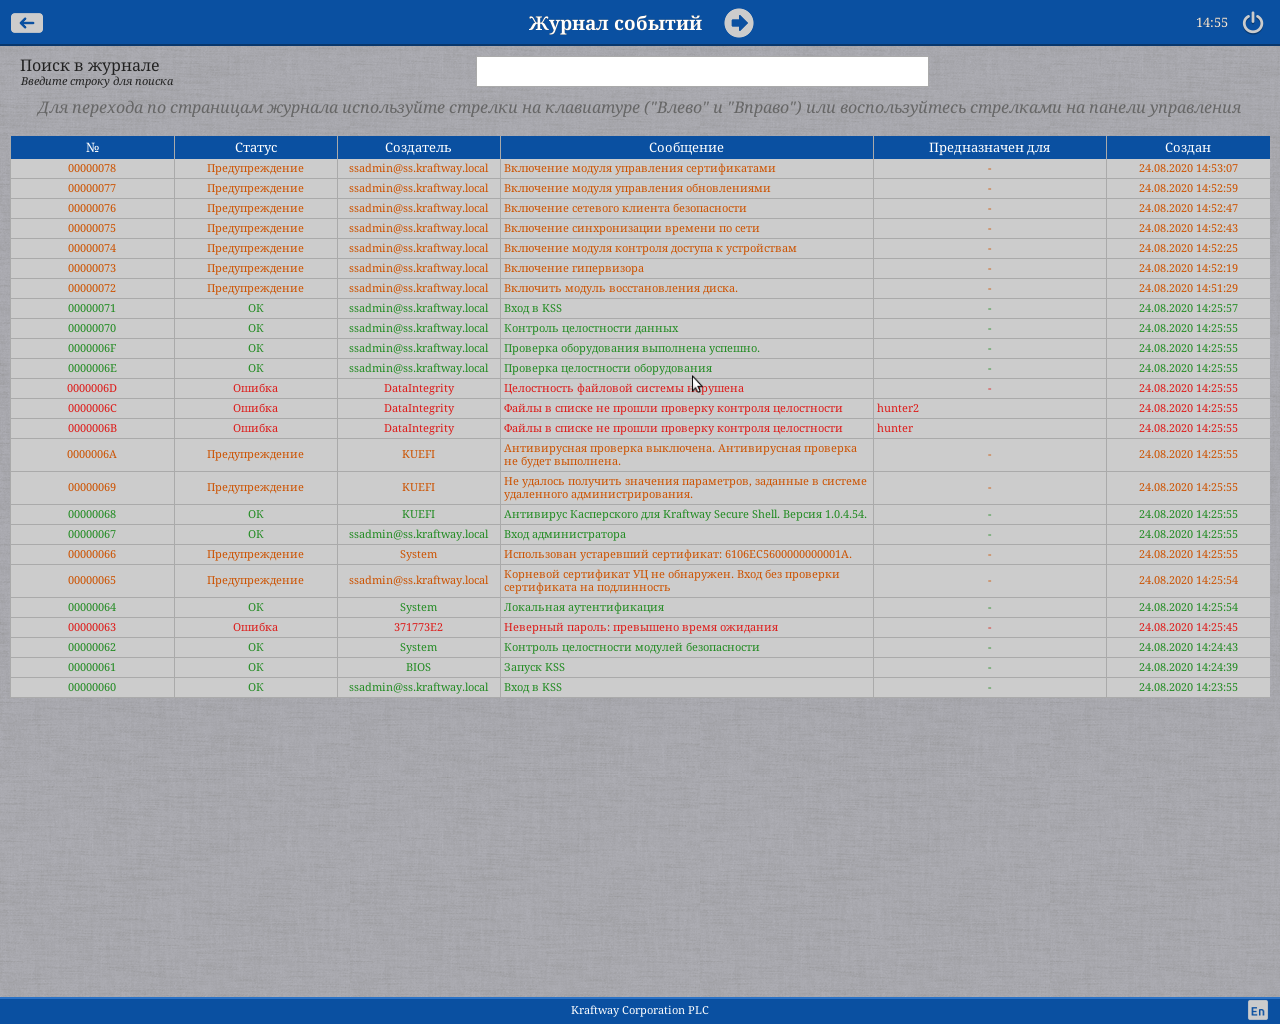1280x1024 pixels.
Task: Click the Создан column header
Action: coord(1188,147)
